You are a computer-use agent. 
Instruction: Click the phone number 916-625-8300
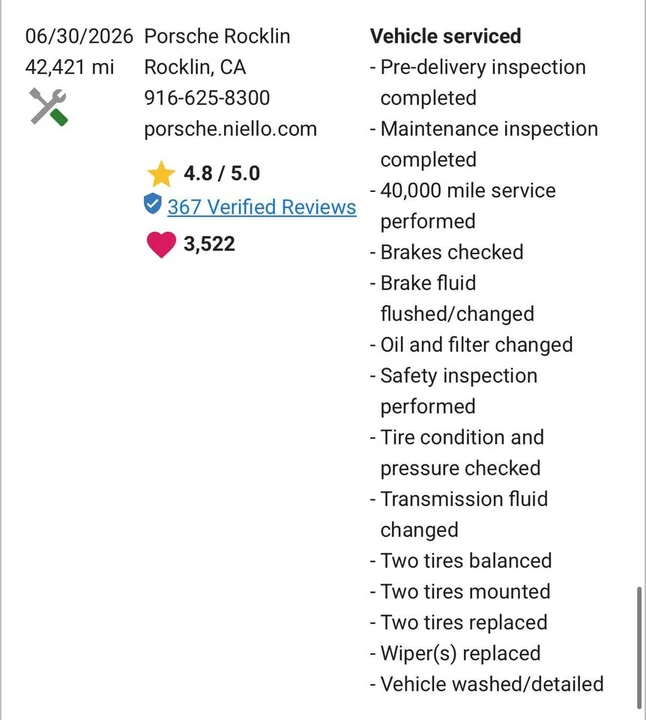tap(207, 98)
